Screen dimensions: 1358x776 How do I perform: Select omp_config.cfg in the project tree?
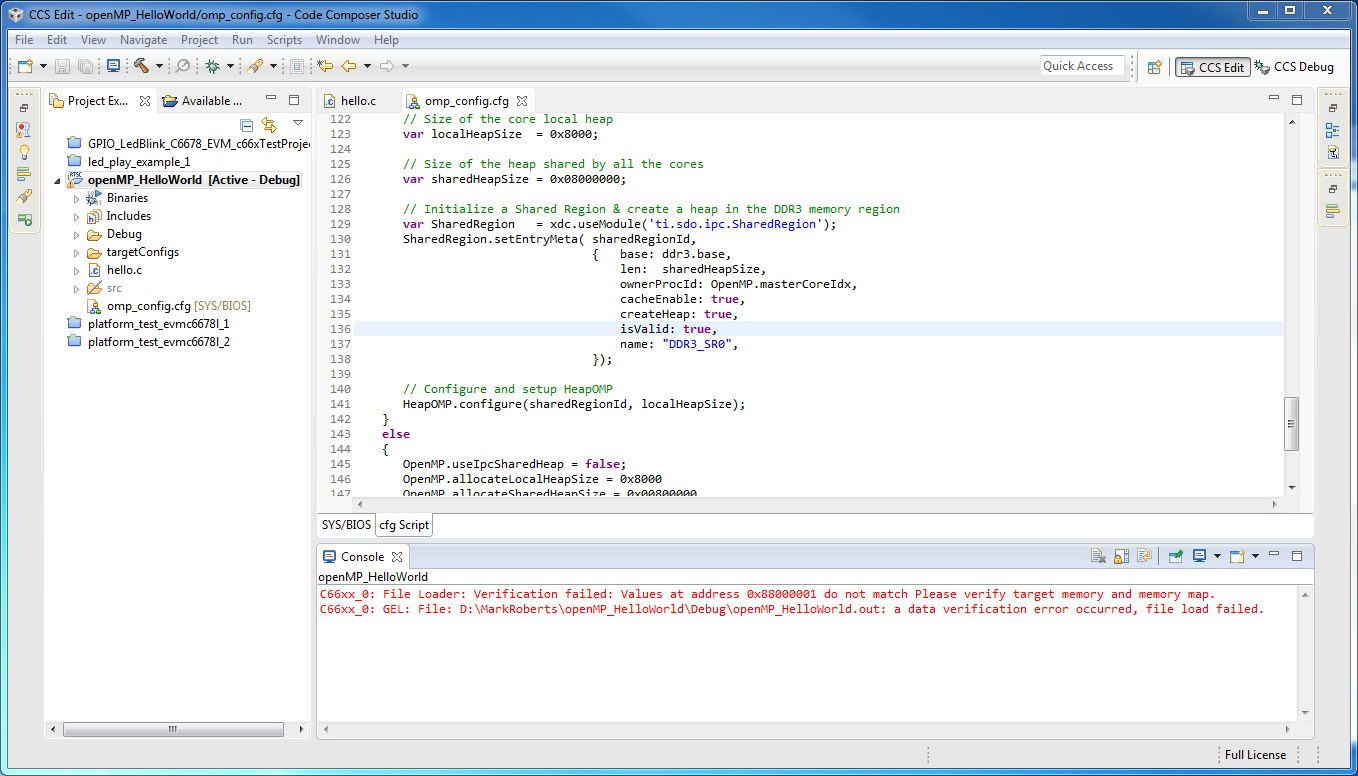coord(167,306)
